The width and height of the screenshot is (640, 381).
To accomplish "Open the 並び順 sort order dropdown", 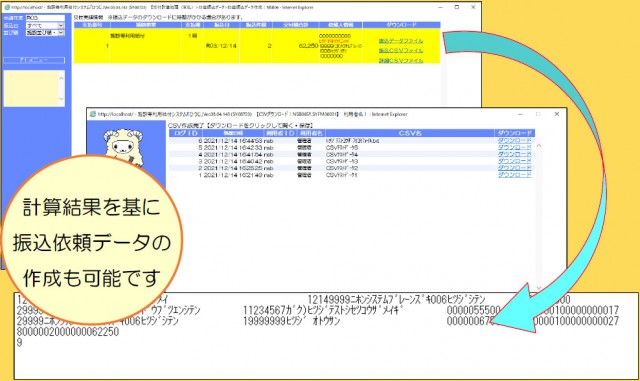I will [x=45, y=33].
